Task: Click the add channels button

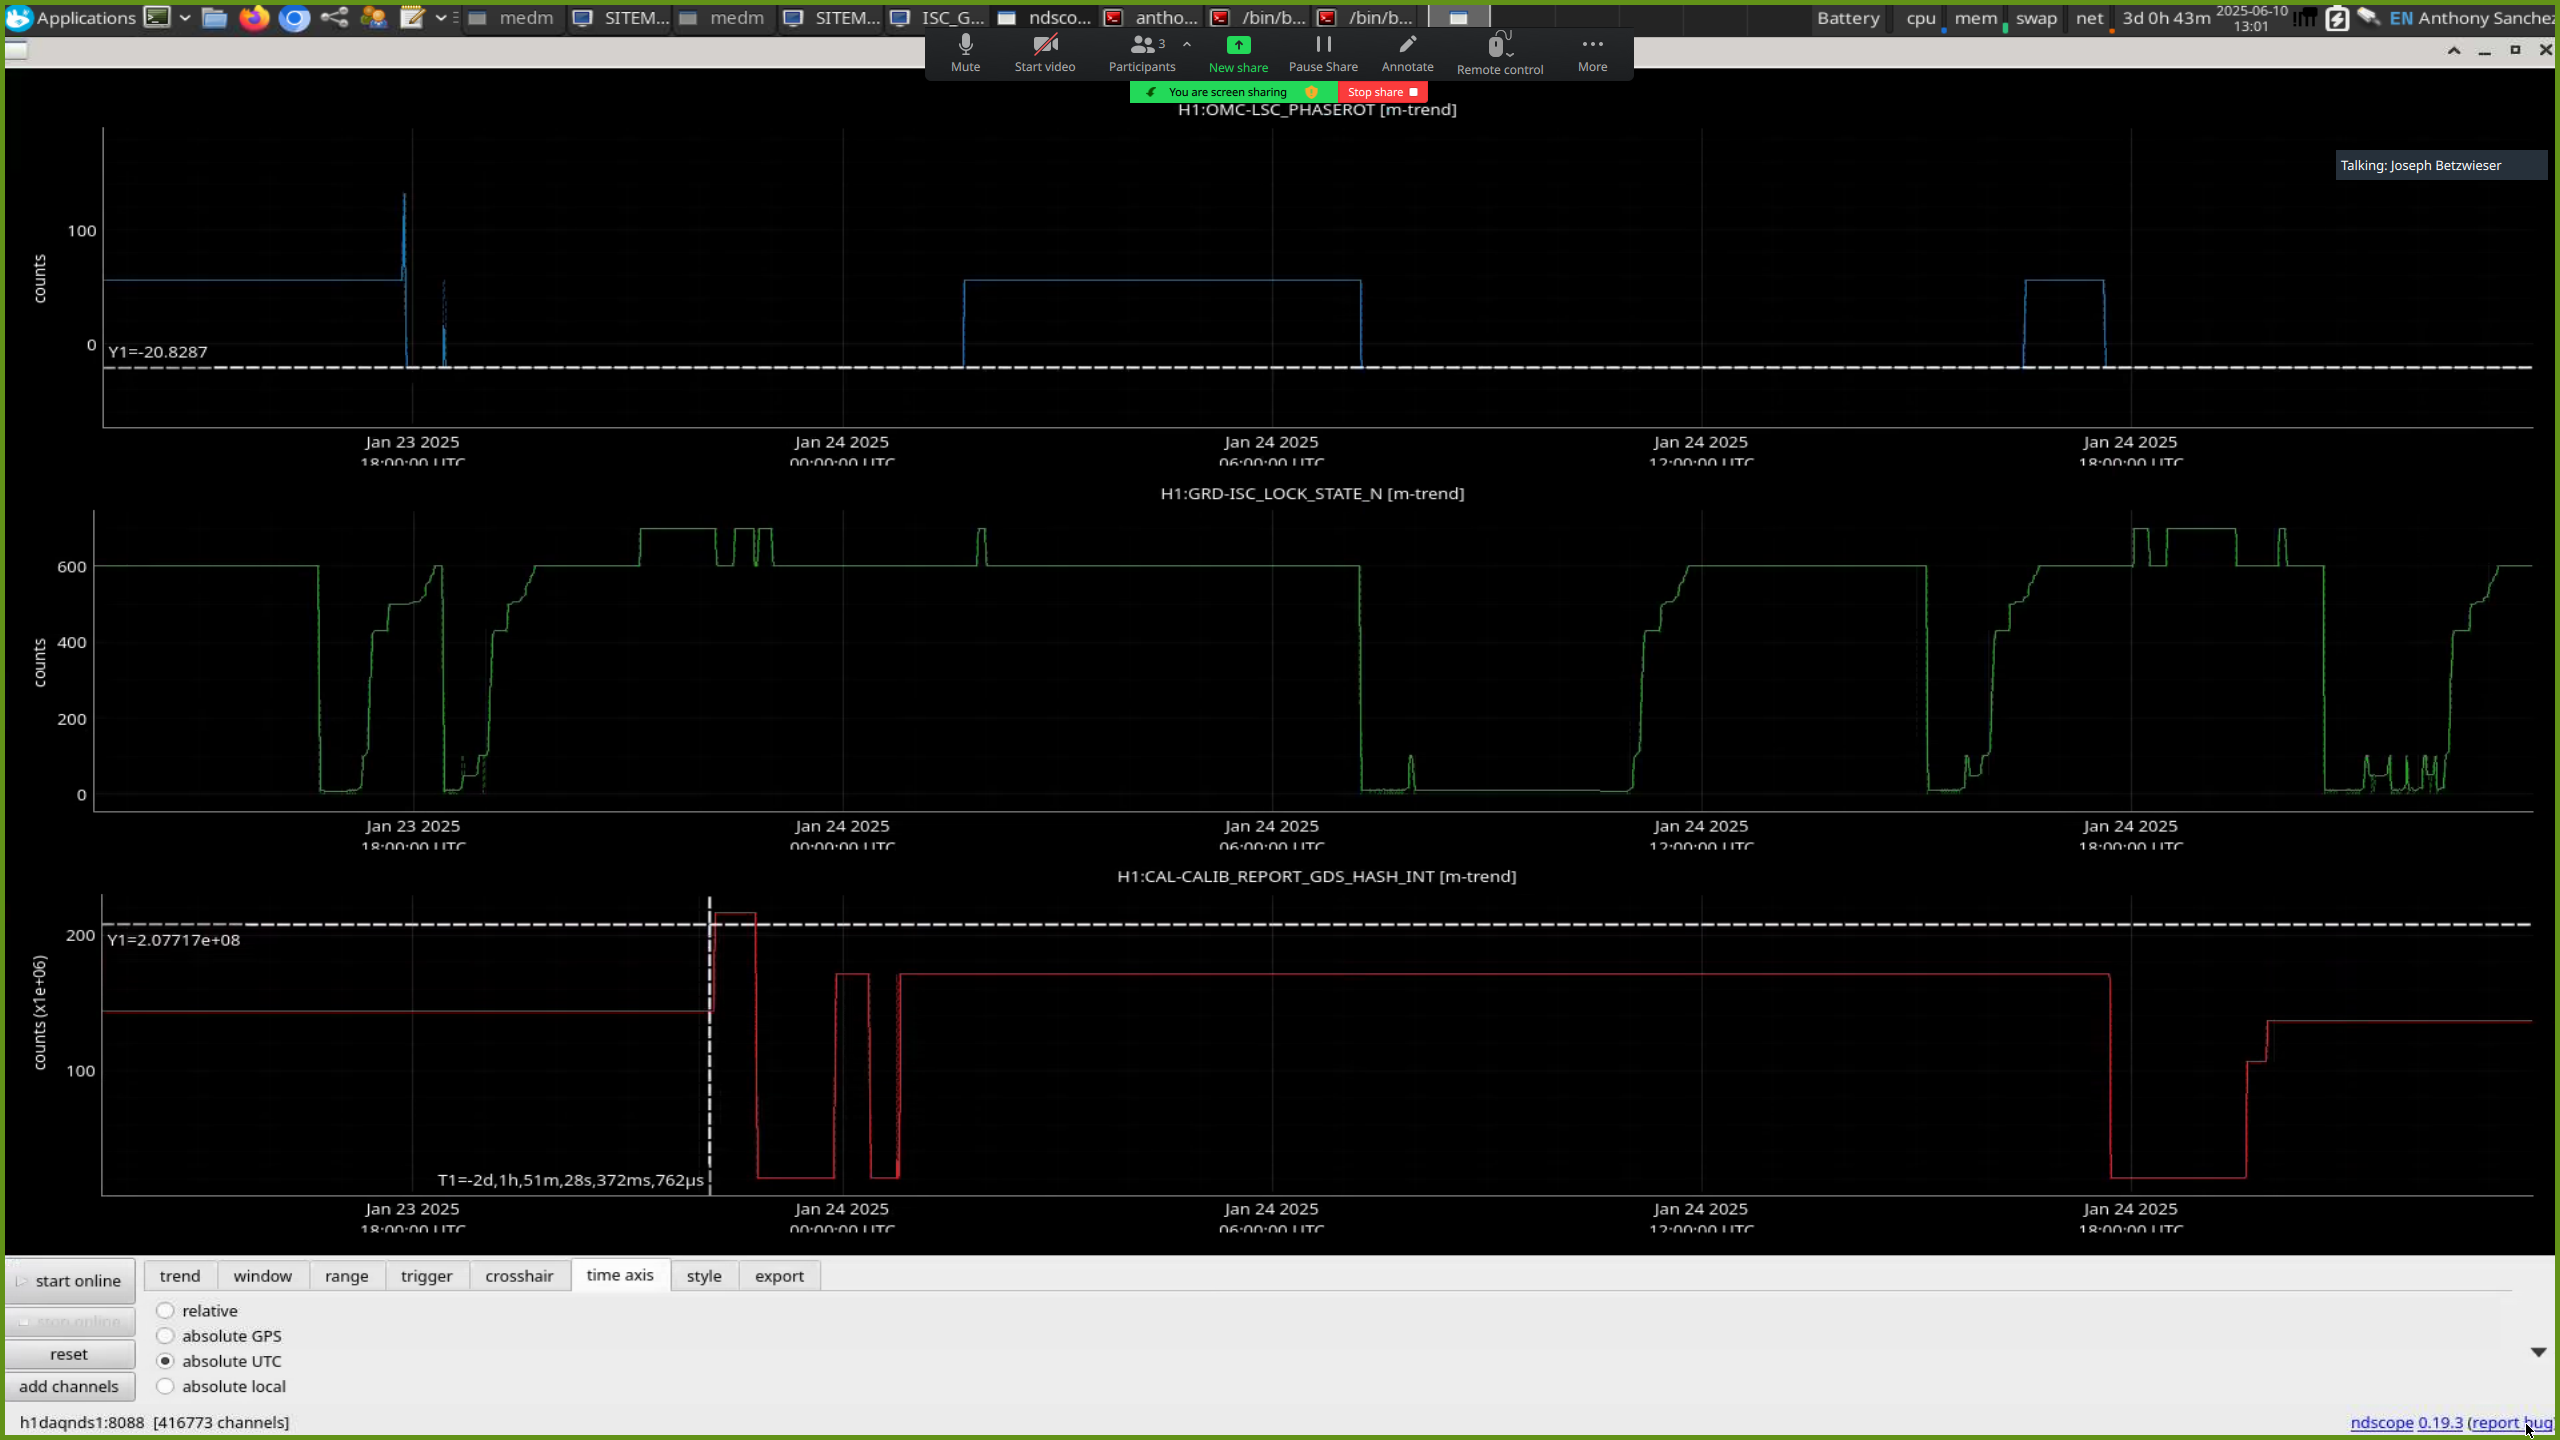Action: tap(70, 1387)
